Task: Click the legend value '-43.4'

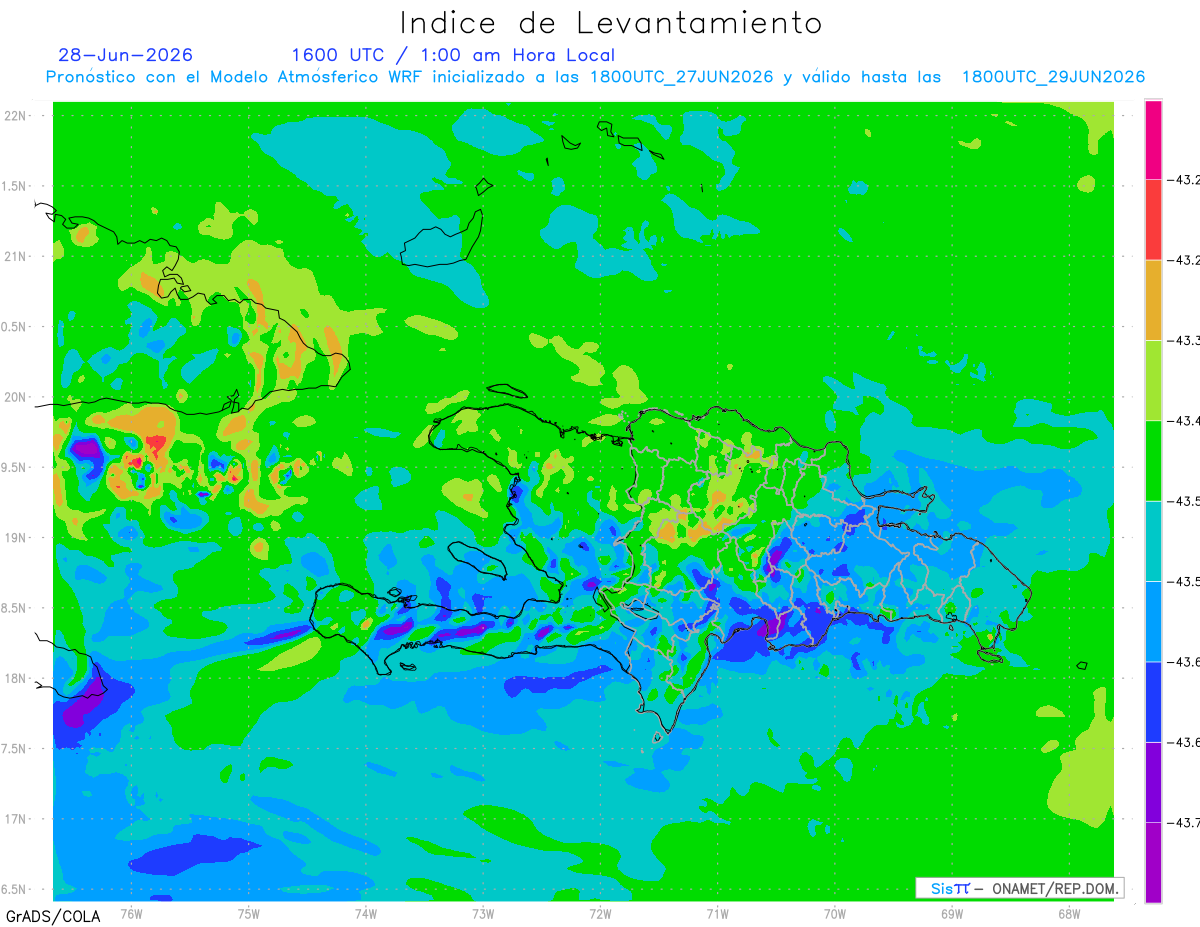Action: coord(1184,421)
